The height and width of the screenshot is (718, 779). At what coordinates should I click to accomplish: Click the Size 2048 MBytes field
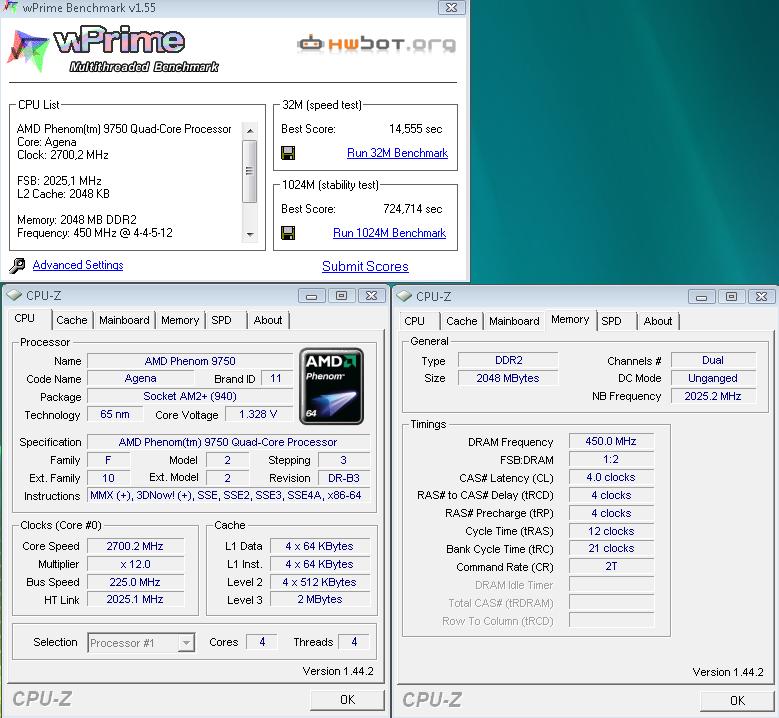click(508, 378)
